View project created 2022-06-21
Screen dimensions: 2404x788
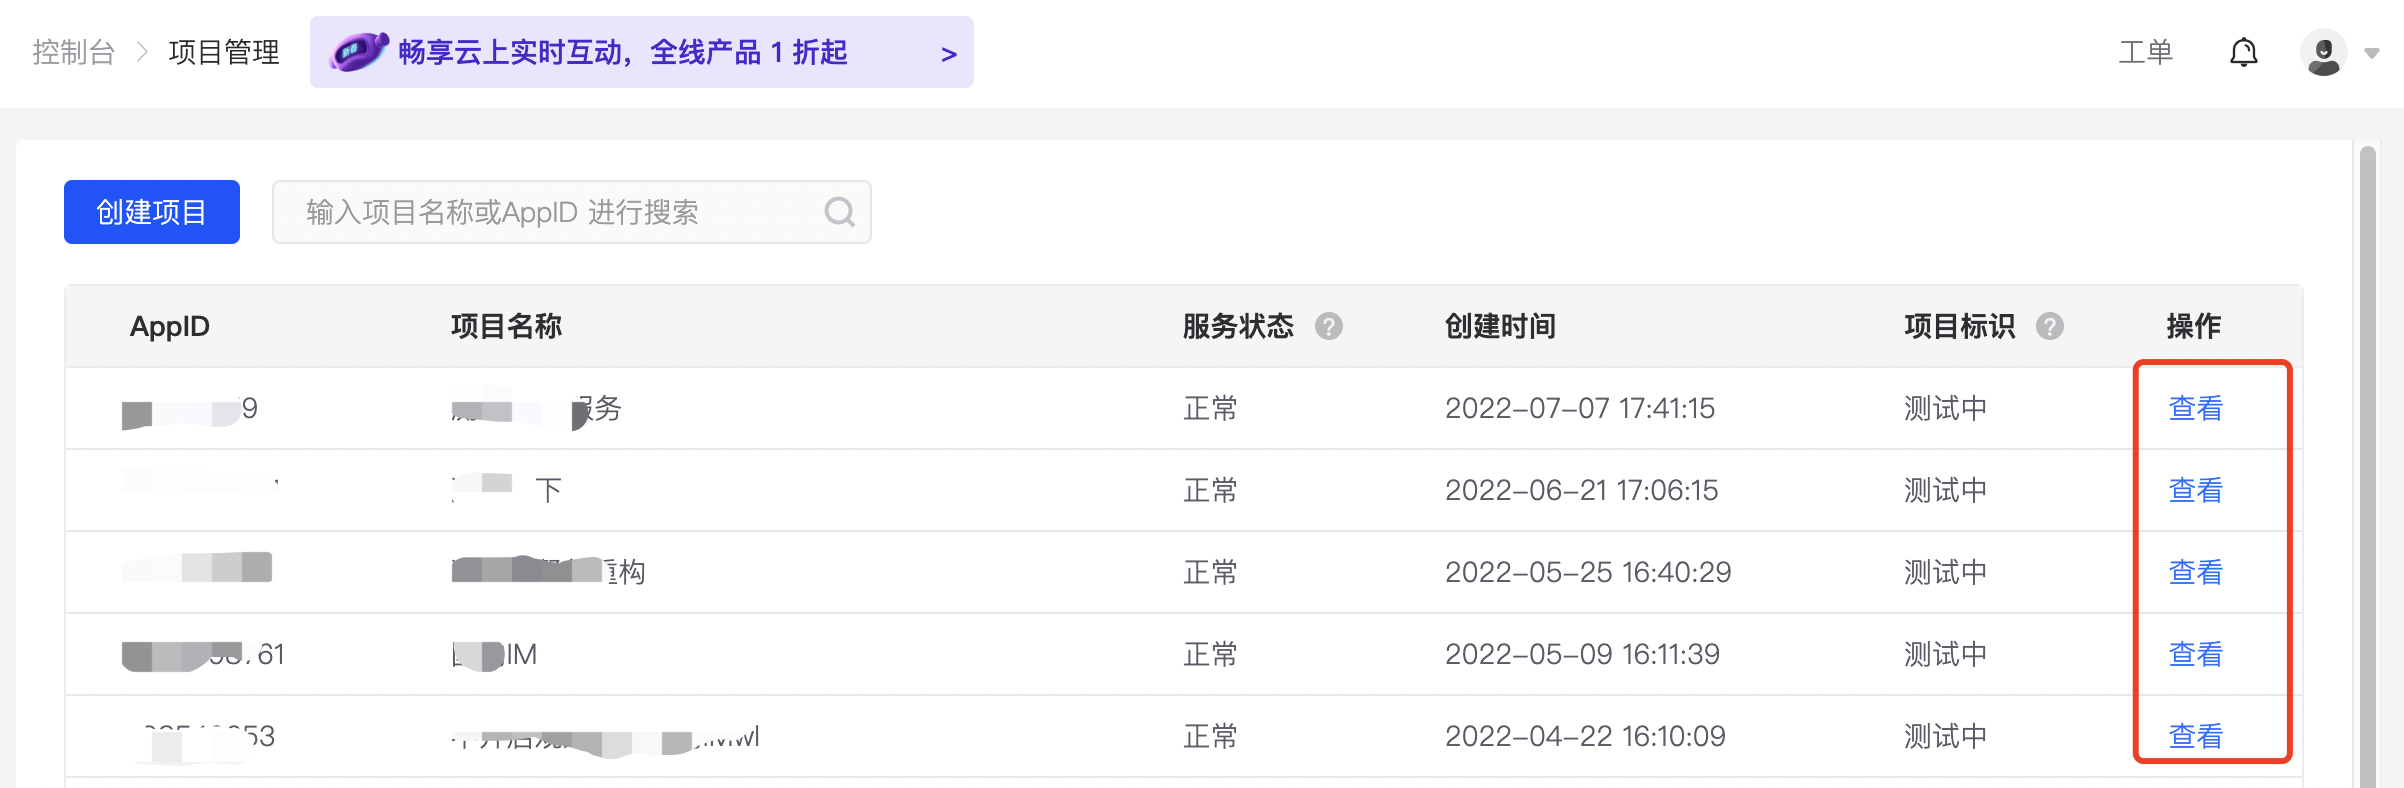coord(2195,490)
